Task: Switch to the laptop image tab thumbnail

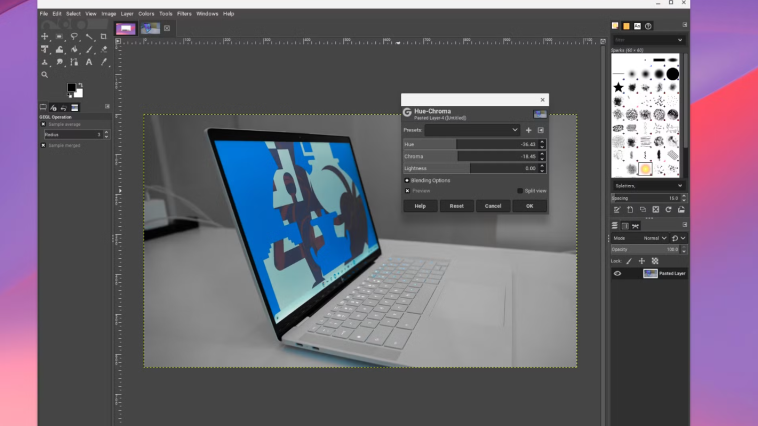Action: [150, 29]
